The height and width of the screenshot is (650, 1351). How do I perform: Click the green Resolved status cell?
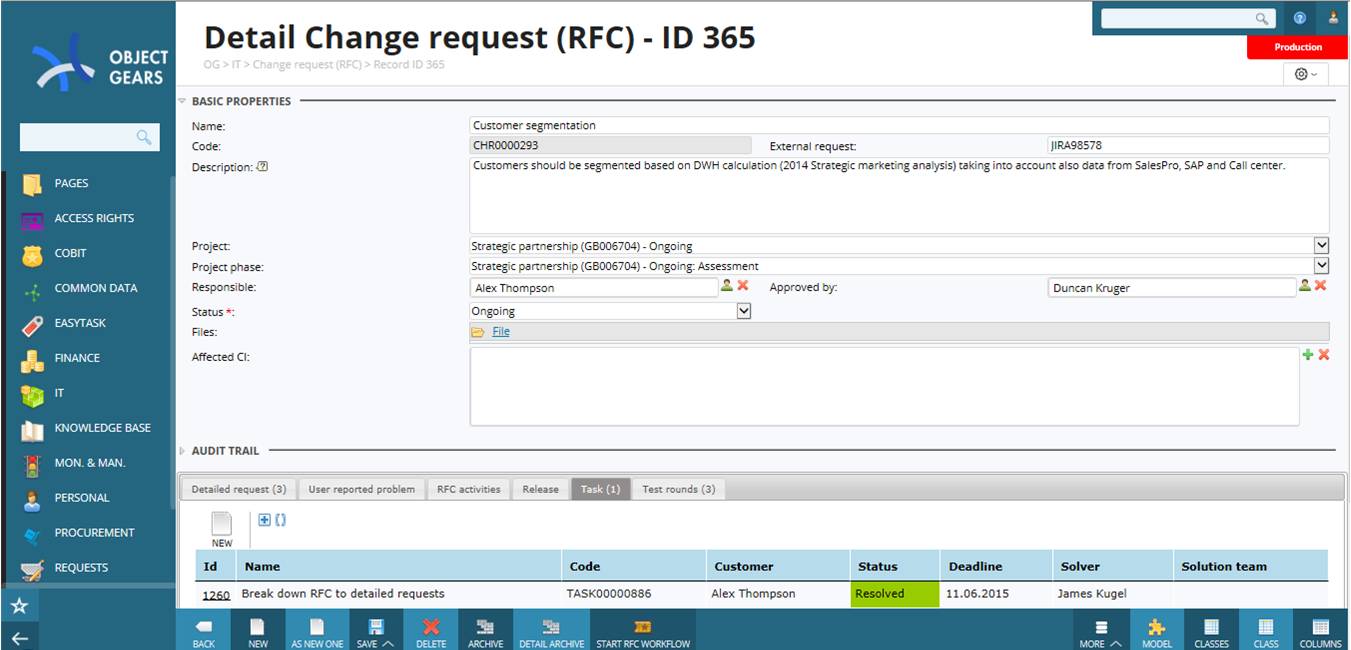(x=895, y=594)
